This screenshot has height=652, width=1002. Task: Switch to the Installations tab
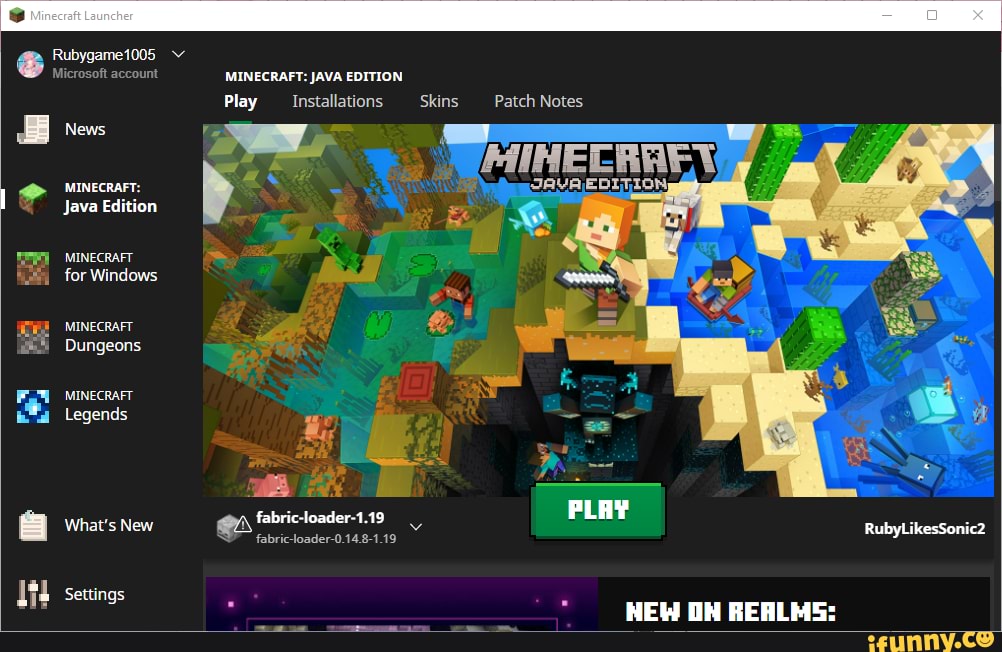(337, 101)
